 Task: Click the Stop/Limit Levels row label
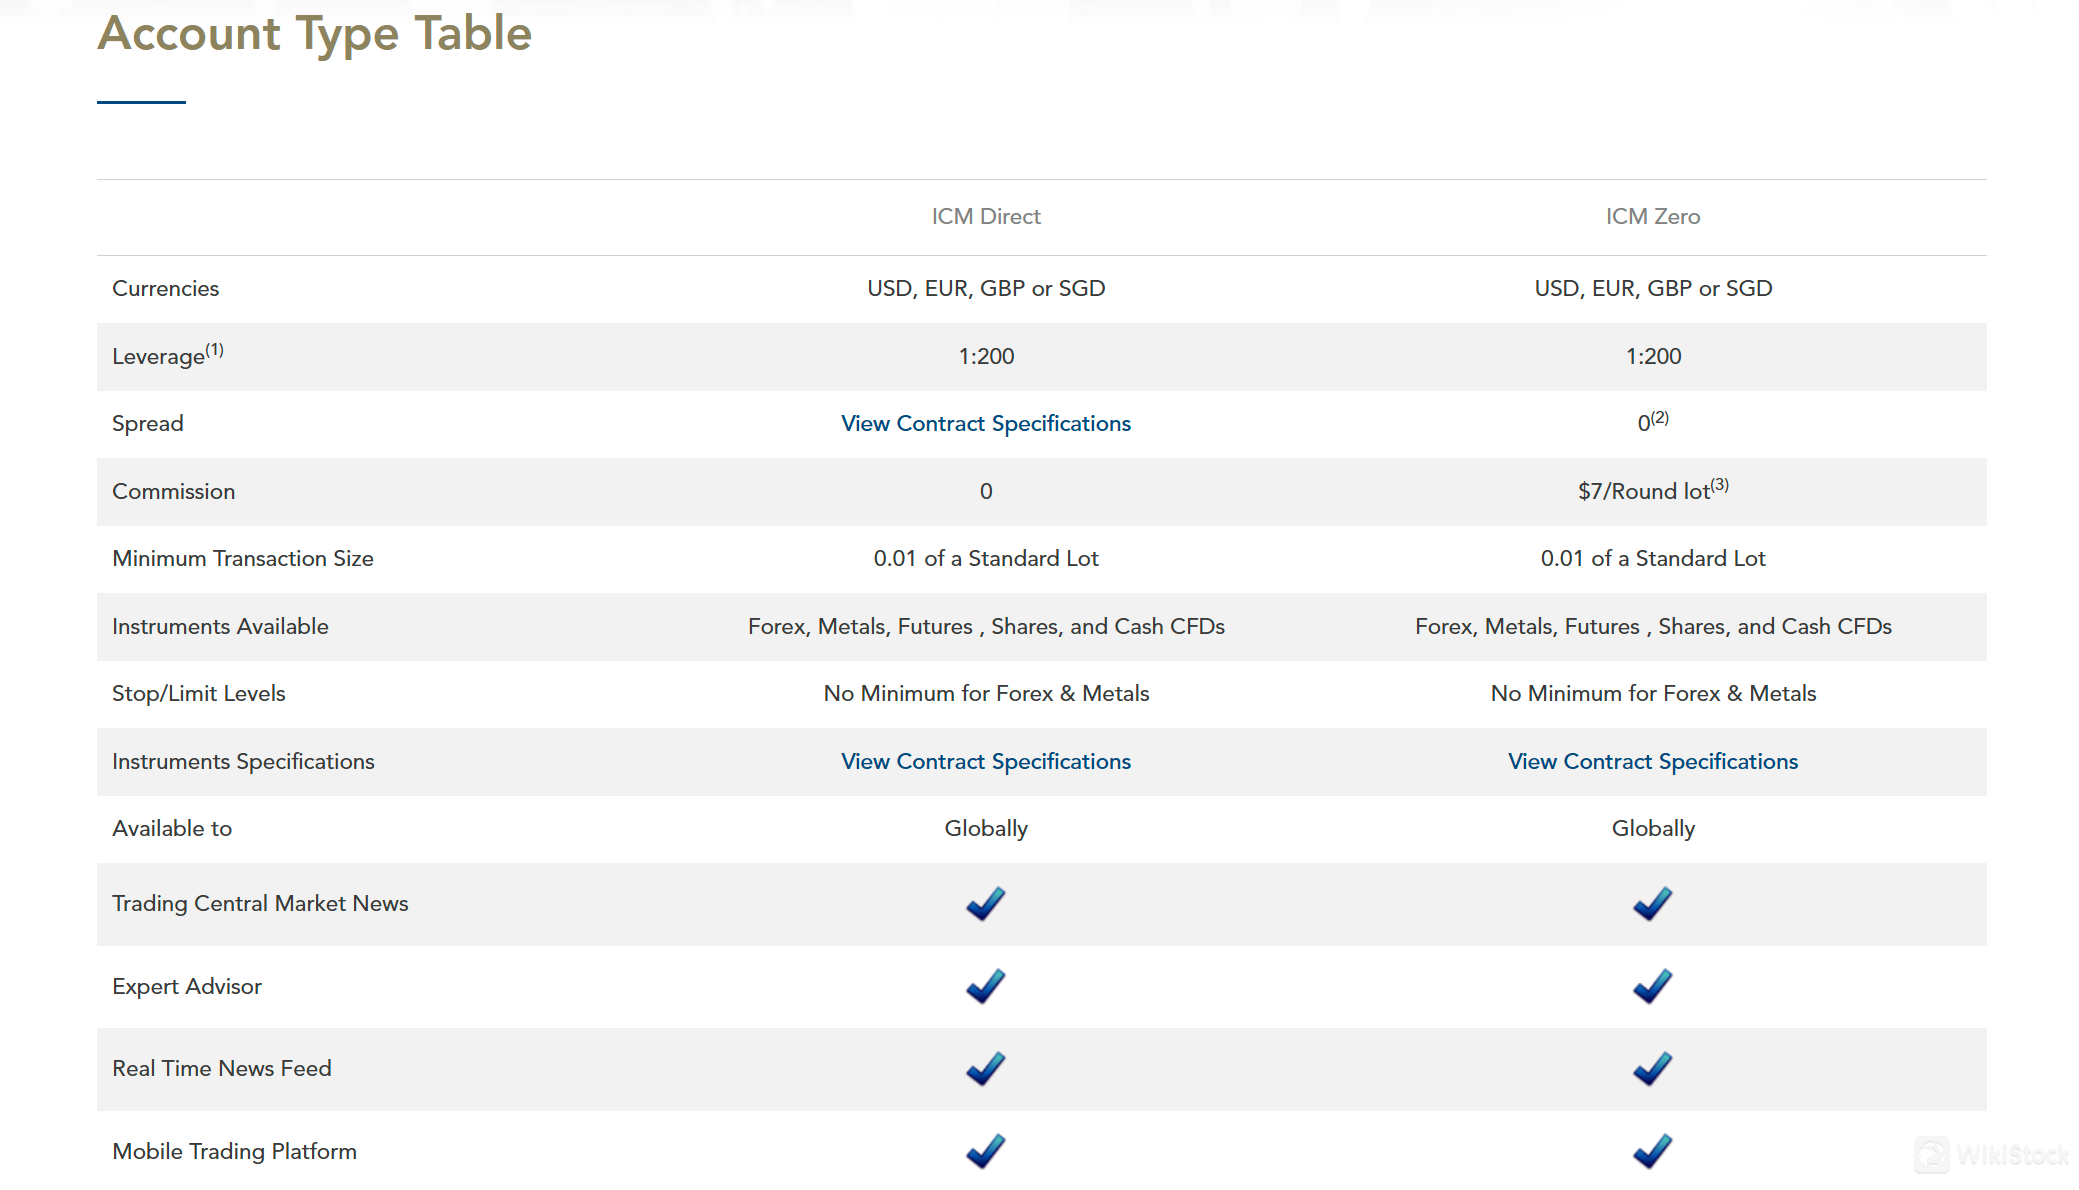199,694
